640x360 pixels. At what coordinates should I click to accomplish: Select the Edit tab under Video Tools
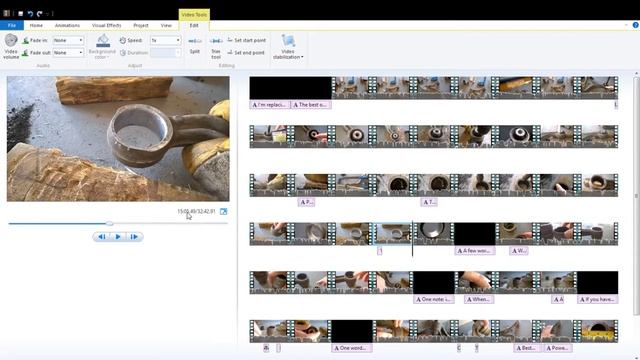[x=194, y=25]
